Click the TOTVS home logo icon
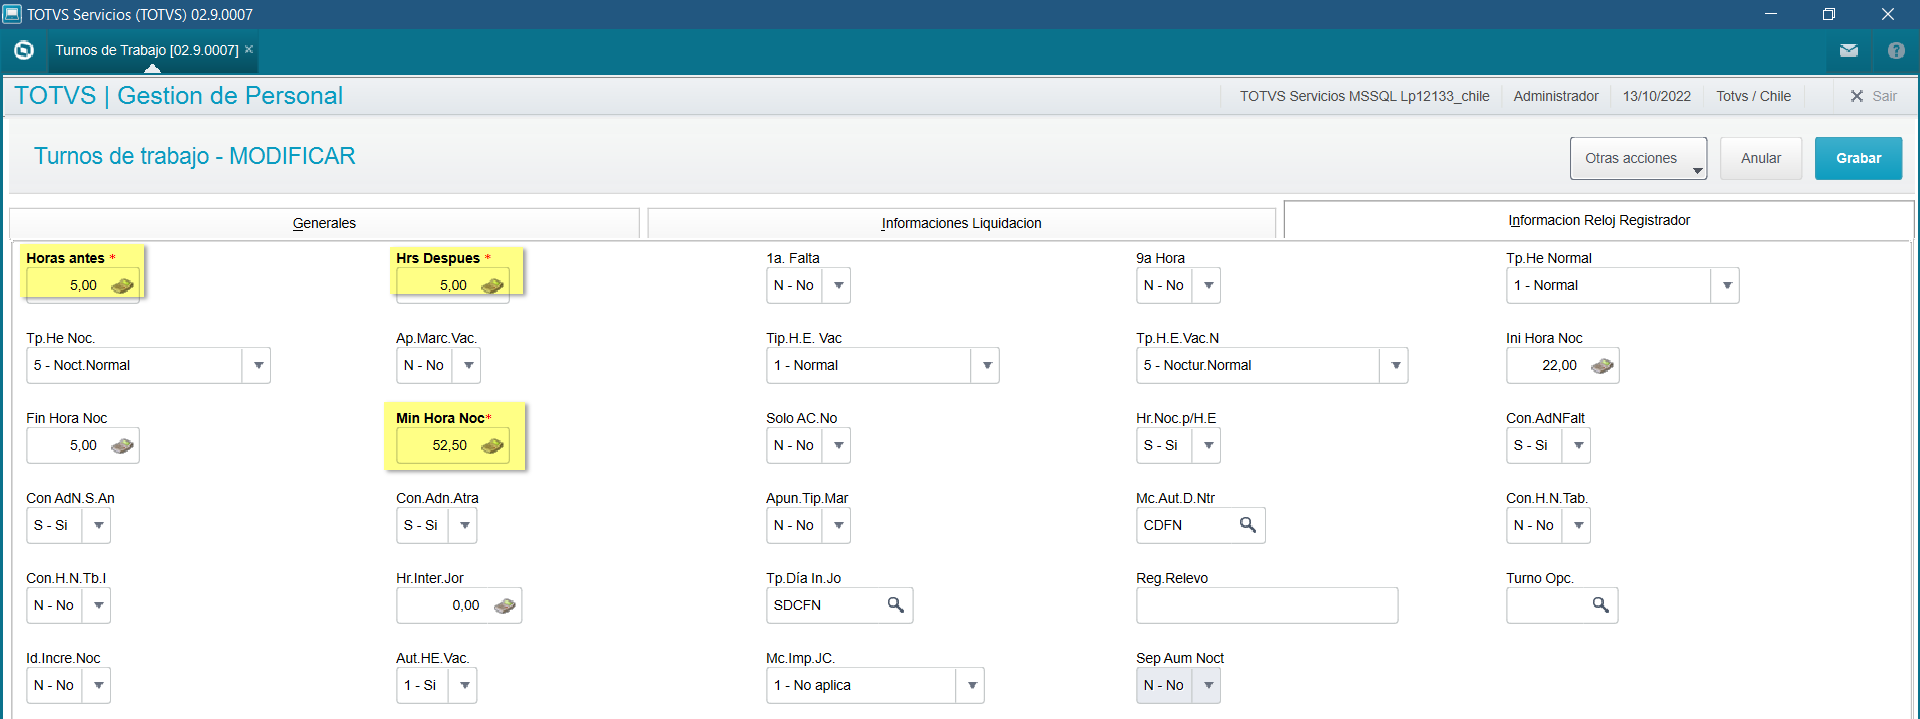This screenshot has height=719, width=1920. click(x=24, y=50)
